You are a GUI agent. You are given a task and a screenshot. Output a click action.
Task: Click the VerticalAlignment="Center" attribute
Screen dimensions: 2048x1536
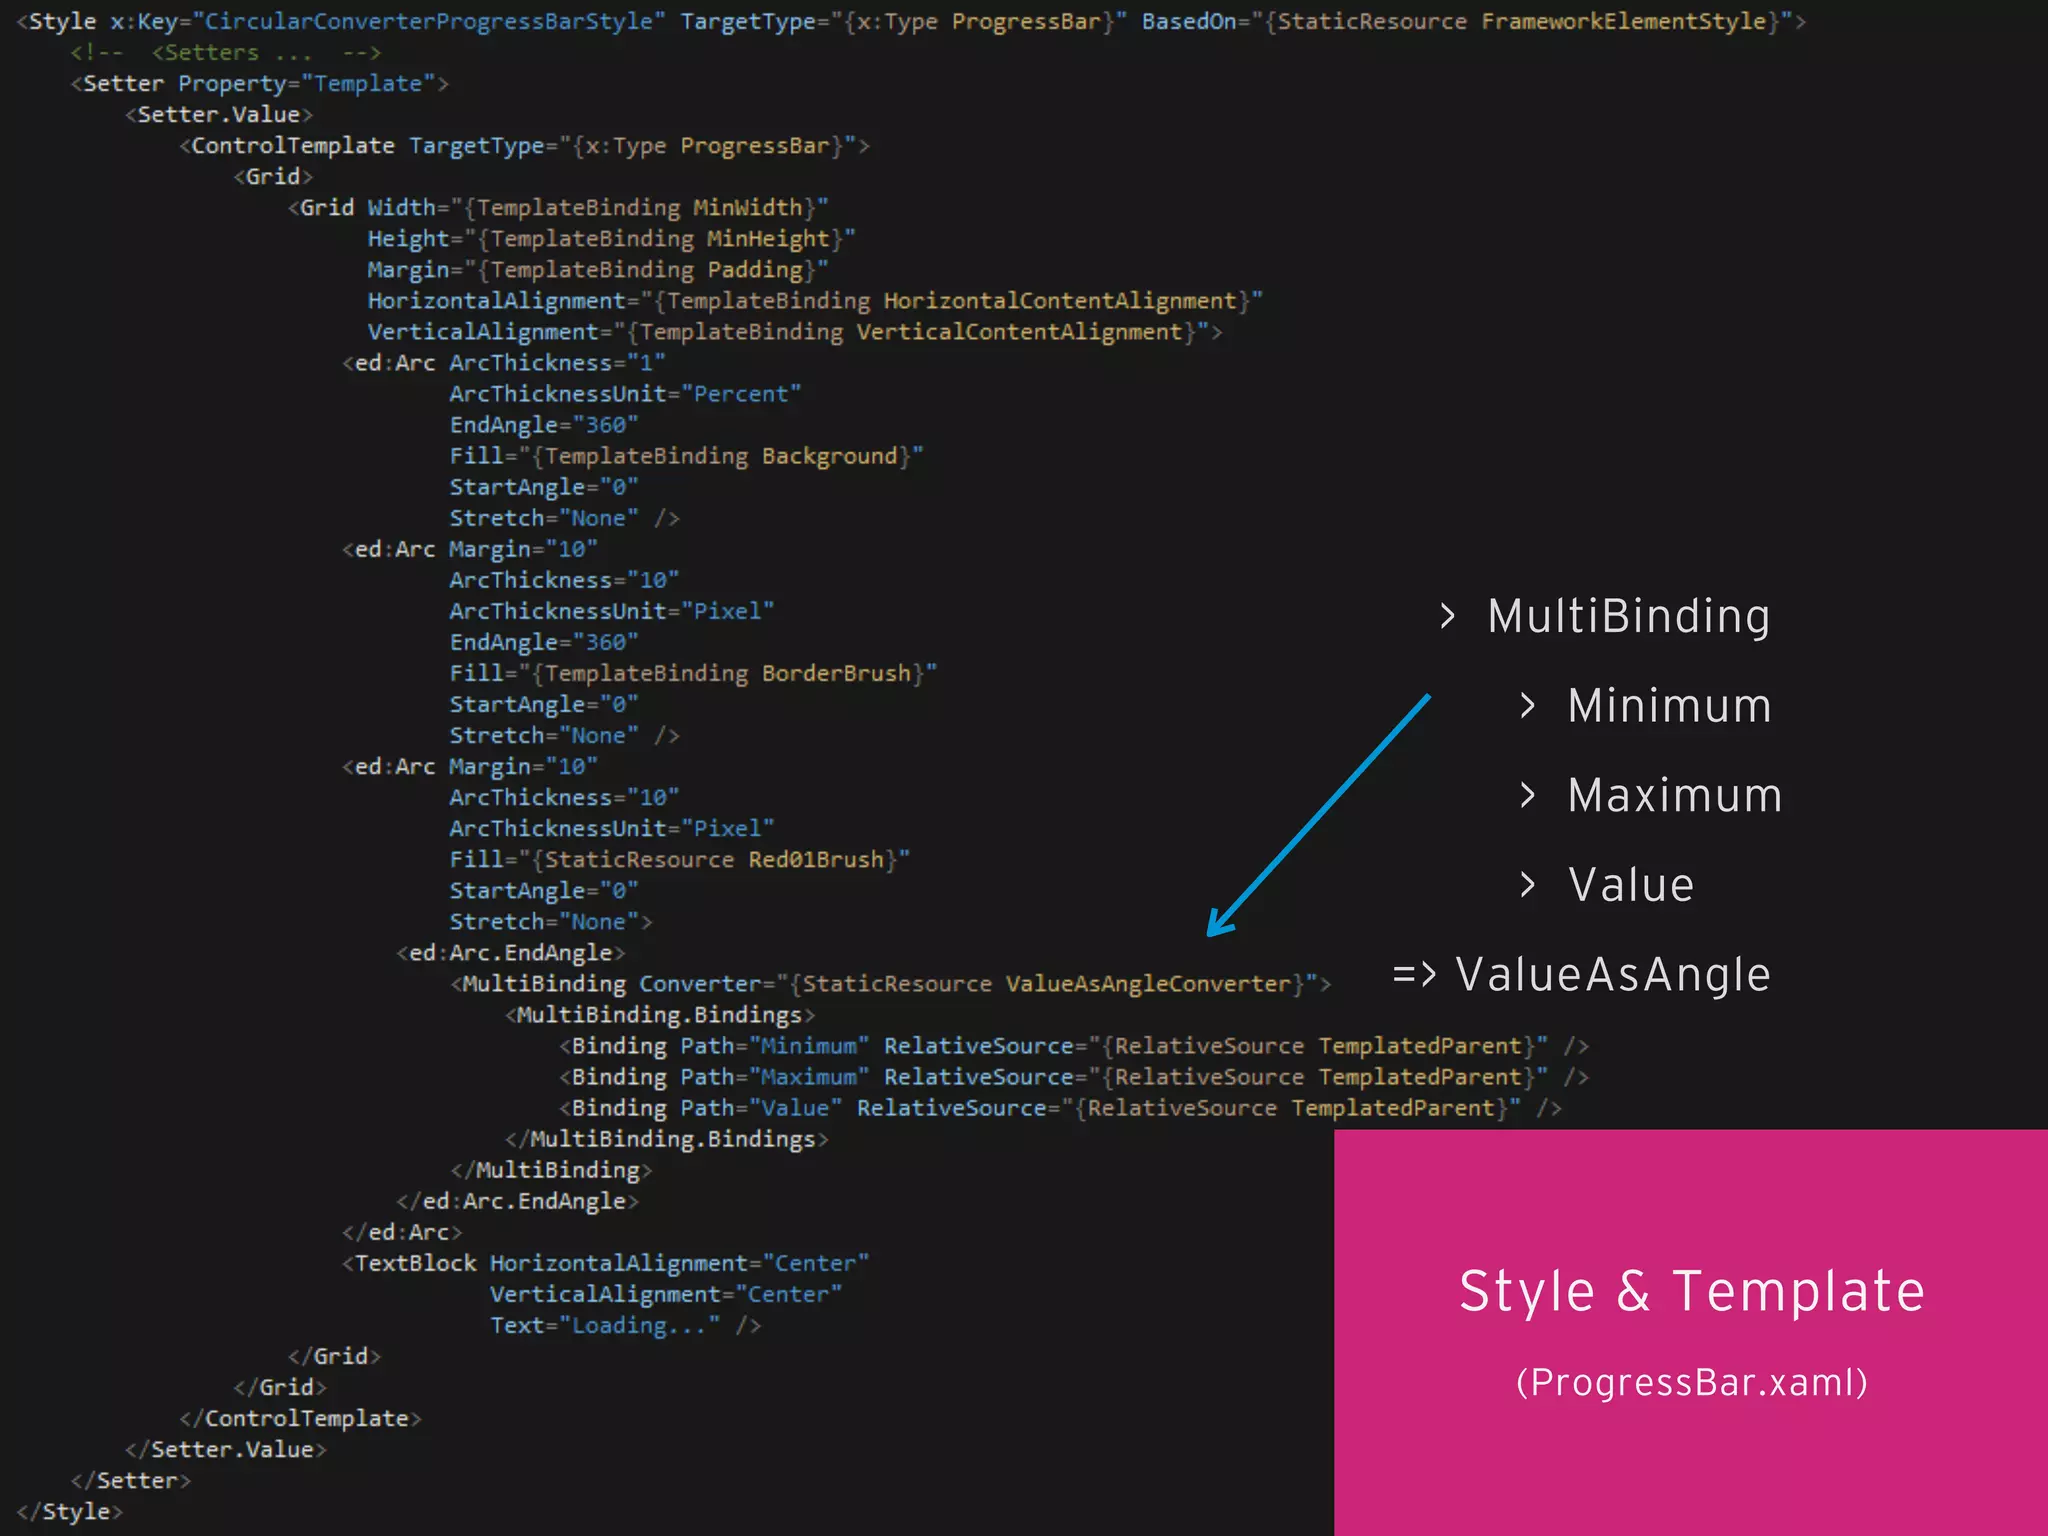[666, 1294]
